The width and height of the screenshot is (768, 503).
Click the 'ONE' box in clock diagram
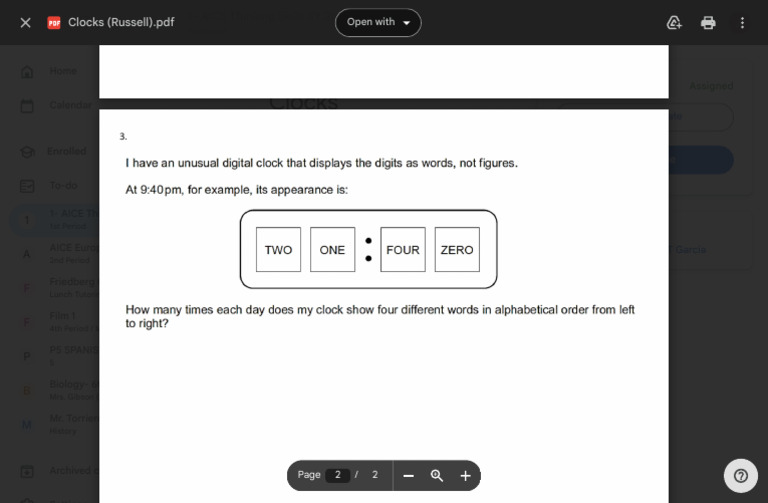[x=332, y=249]
